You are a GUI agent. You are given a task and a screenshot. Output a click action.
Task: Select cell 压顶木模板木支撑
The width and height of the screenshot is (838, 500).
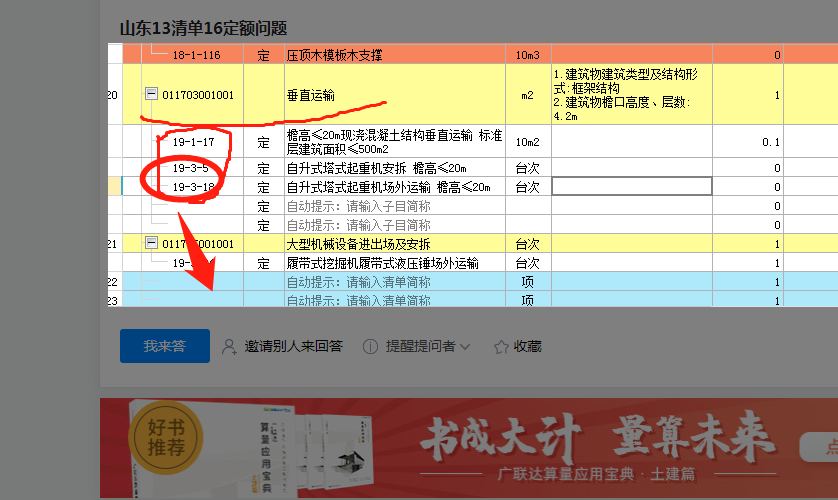tap(395, 54)
